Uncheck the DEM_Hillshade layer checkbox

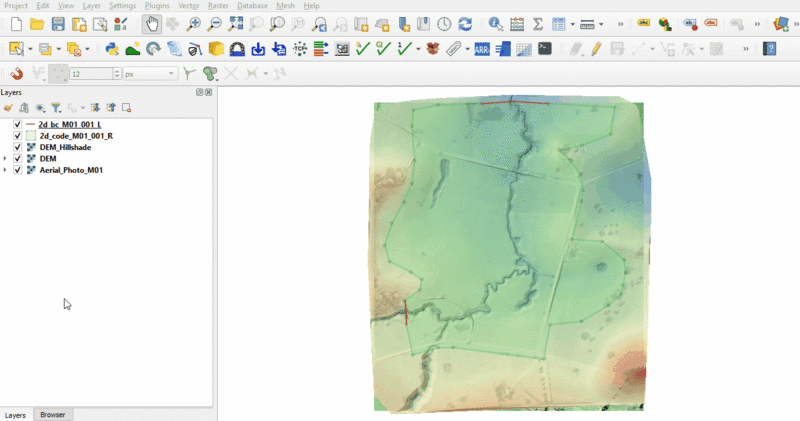click(18, 147)
